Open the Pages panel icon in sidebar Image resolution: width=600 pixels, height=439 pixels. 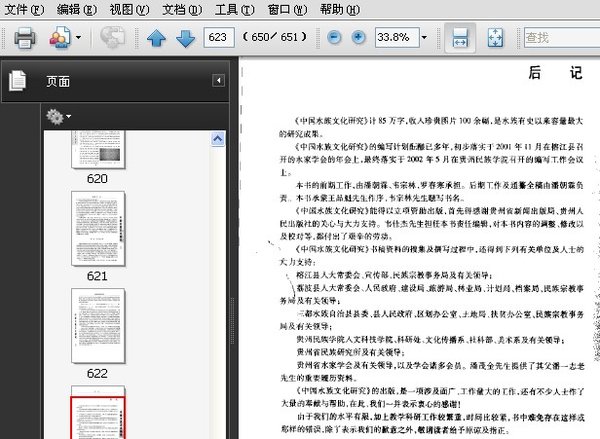(x=17, y=82)
